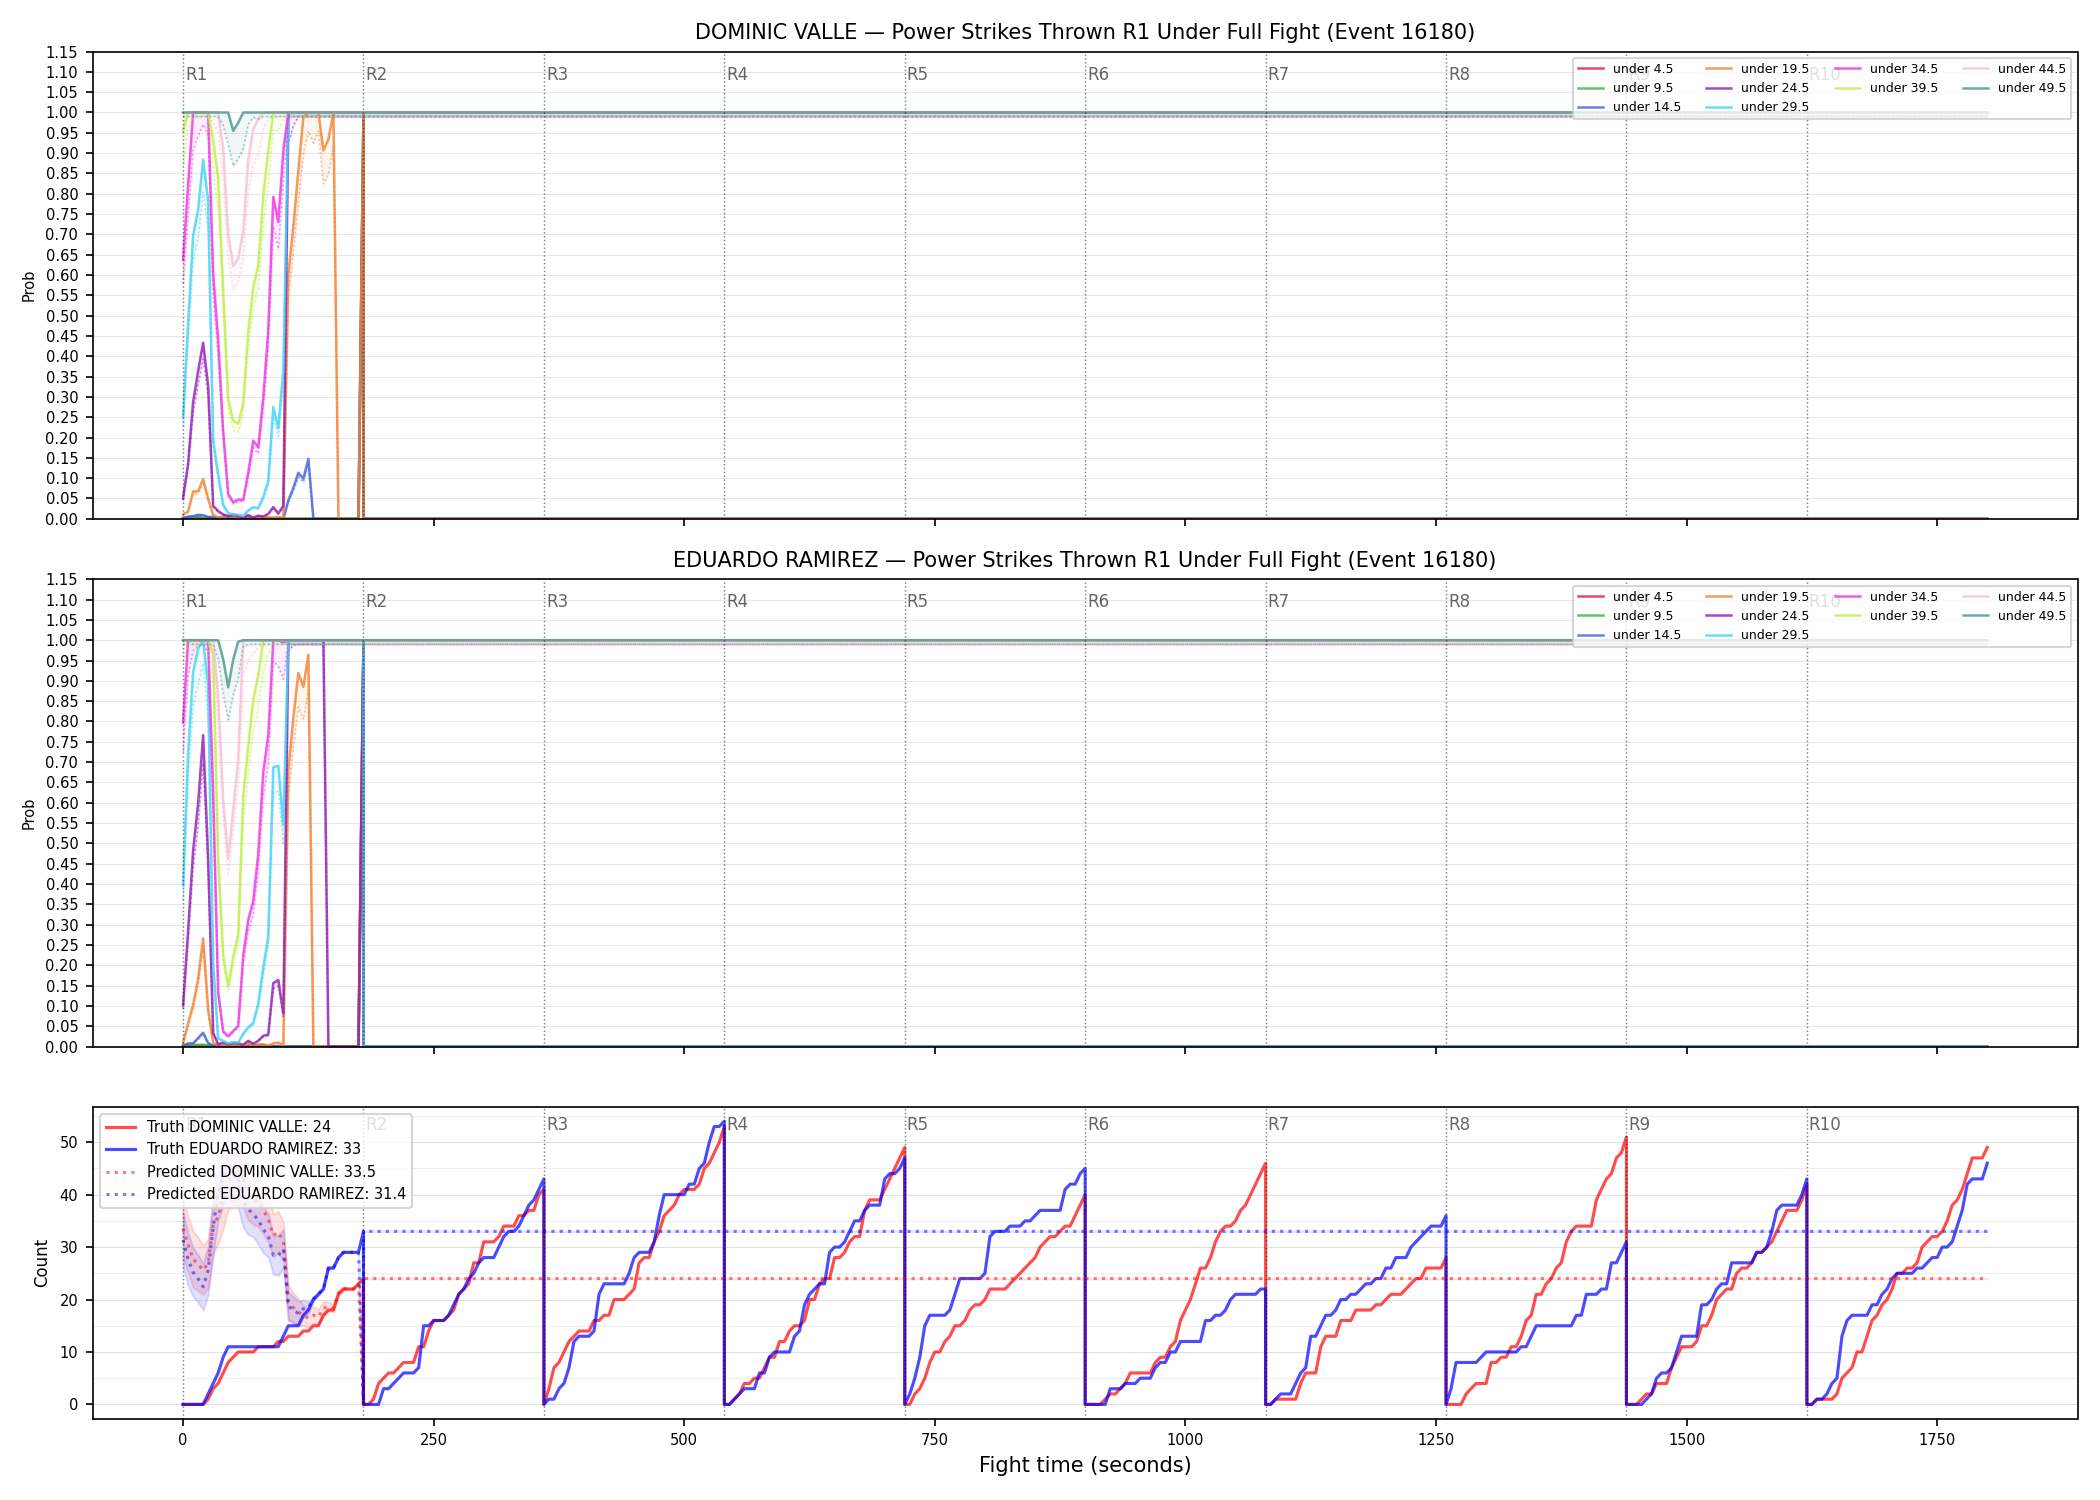Click R3 round marker in Count chart
2100x1500 pixels.
(557, 1124)
